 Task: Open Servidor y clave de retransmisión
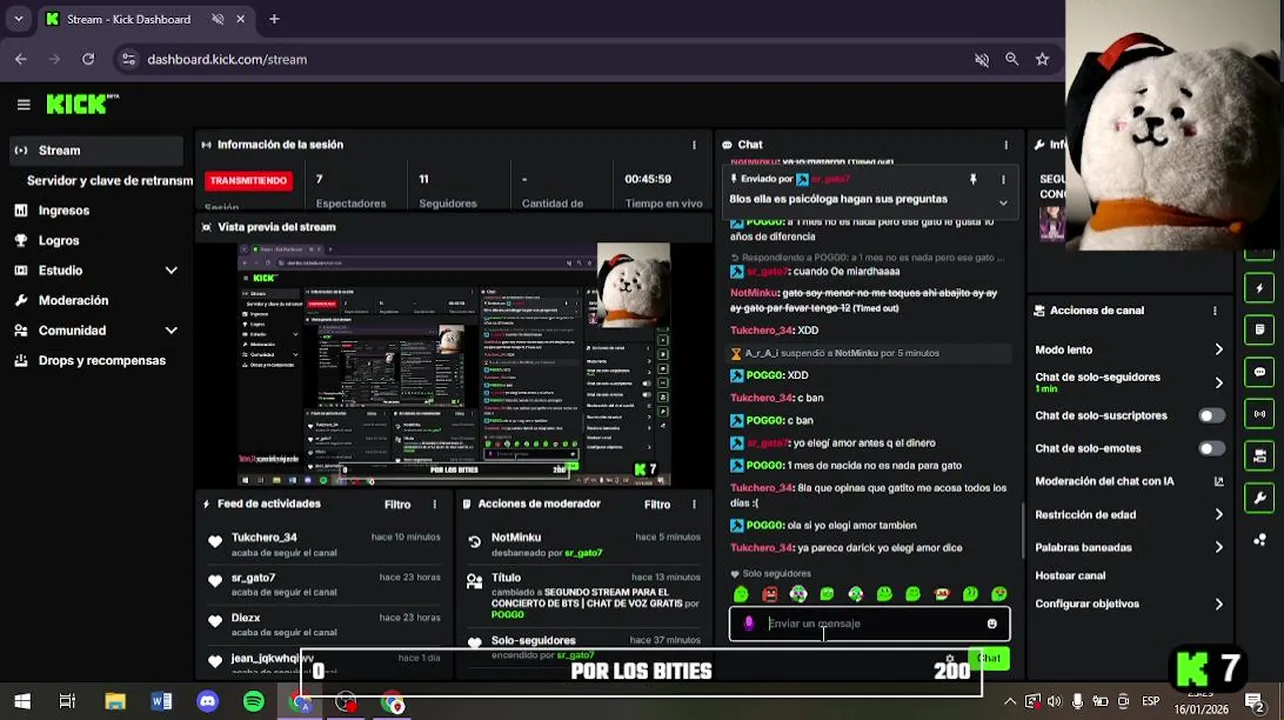click(109, 180)
